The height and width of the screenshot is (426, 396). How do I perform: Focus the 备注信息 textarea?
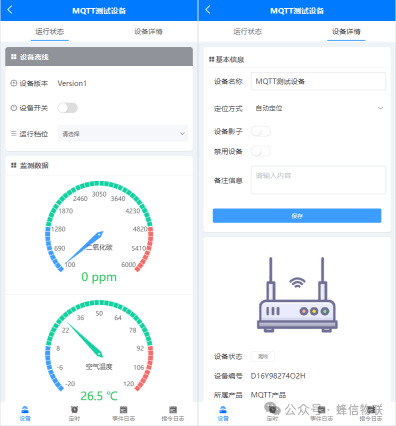click(318, 180)
